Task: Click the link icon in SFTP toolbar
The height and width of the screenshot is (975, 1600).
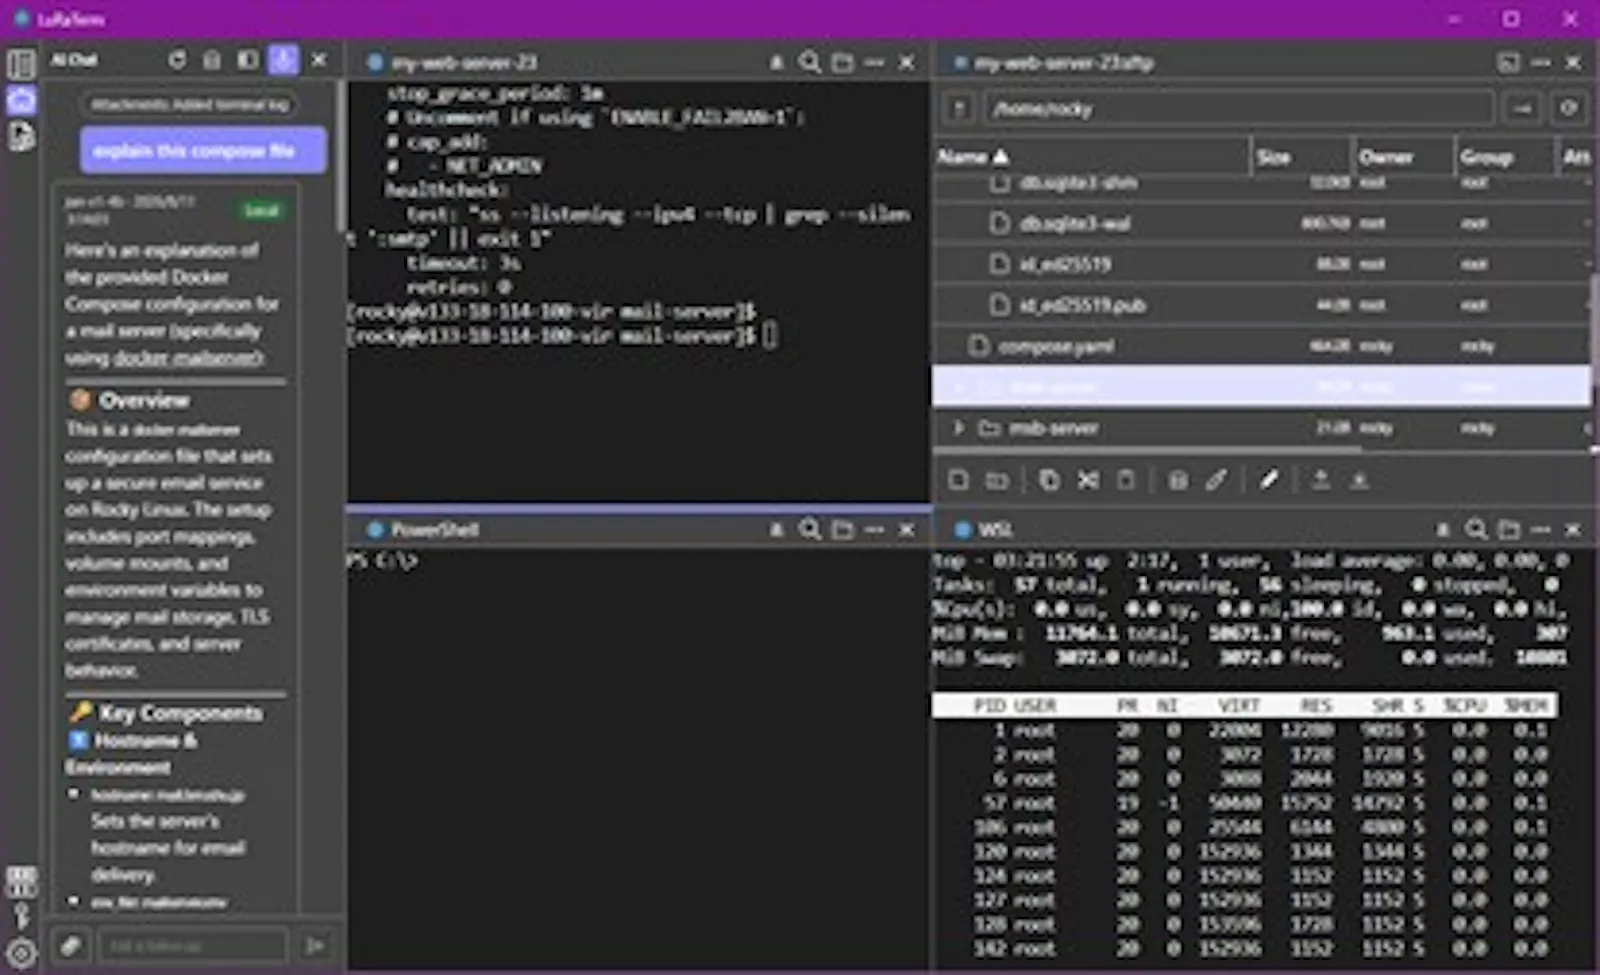Action: pos(1216,480)
